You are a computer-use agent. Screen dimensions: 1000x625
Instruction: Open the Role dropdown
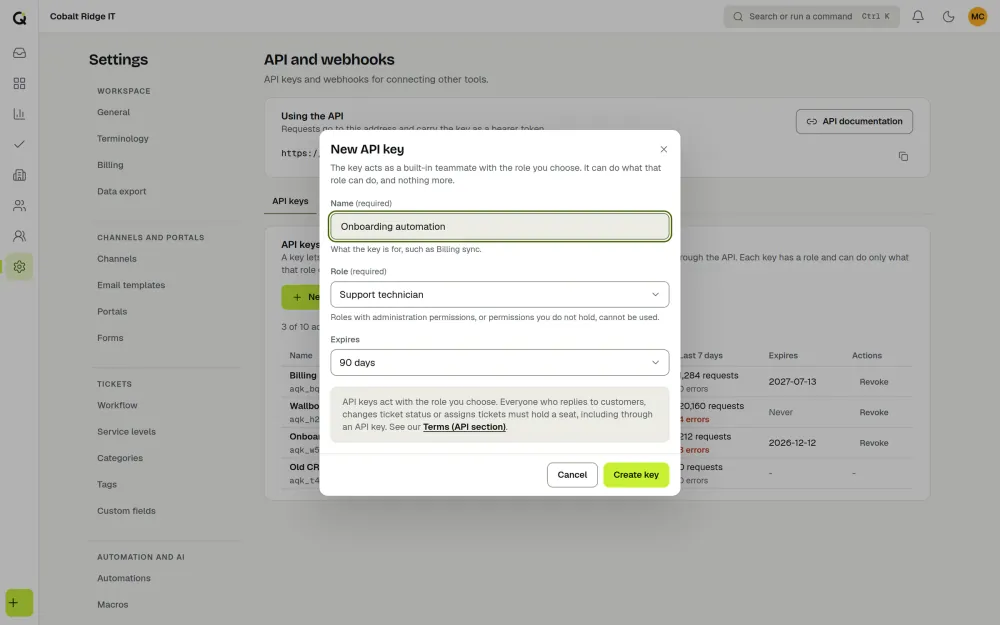point(499,295)
